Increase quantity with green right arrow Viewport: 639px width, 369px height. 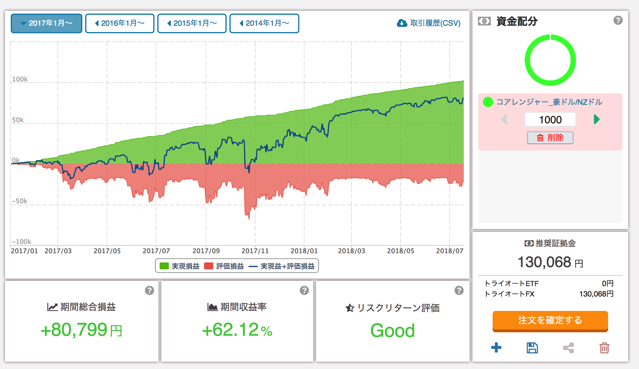tap(597, 119)
